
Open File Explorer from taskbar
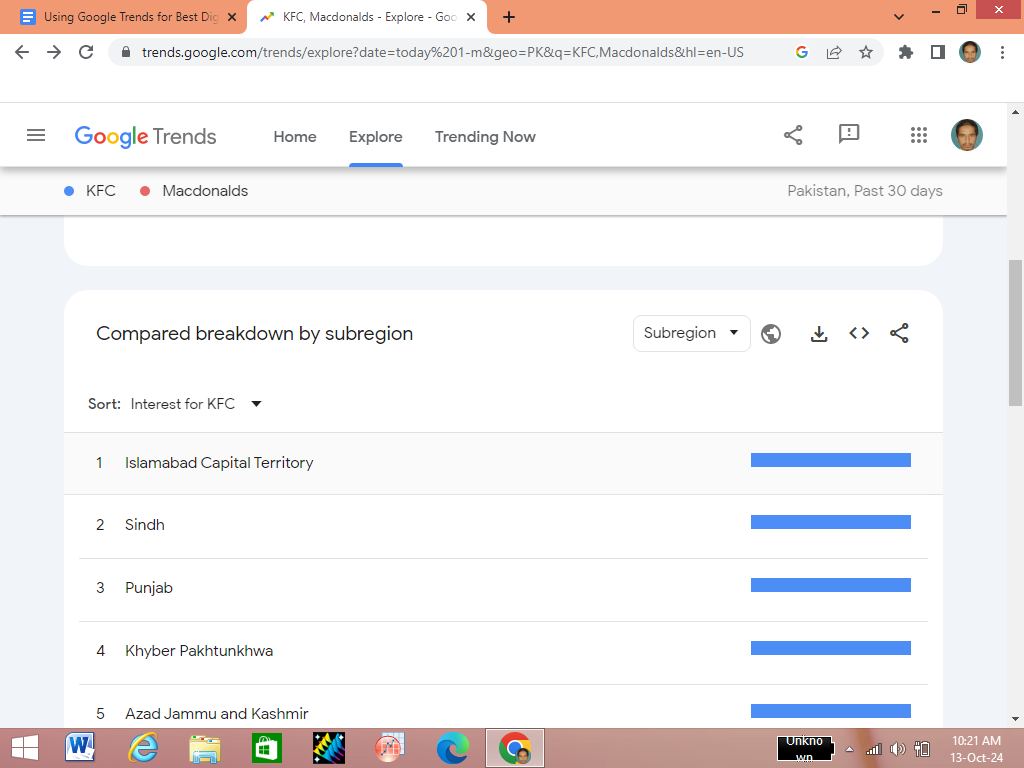(x=204, y=748)
